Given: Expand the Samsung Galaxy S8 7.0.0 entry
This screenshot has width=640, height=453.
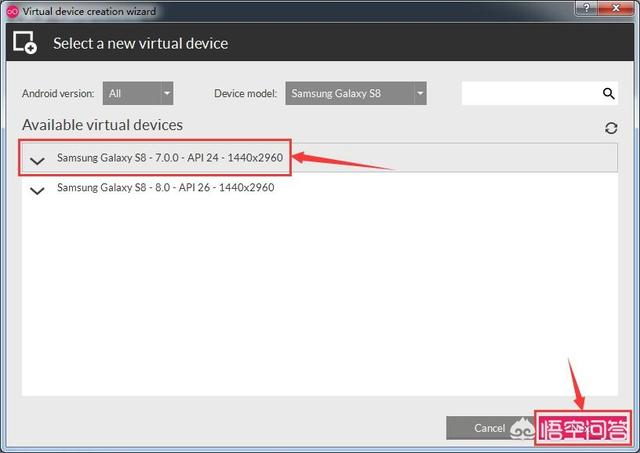Looking at the screenshot, I should pos(37,161).
